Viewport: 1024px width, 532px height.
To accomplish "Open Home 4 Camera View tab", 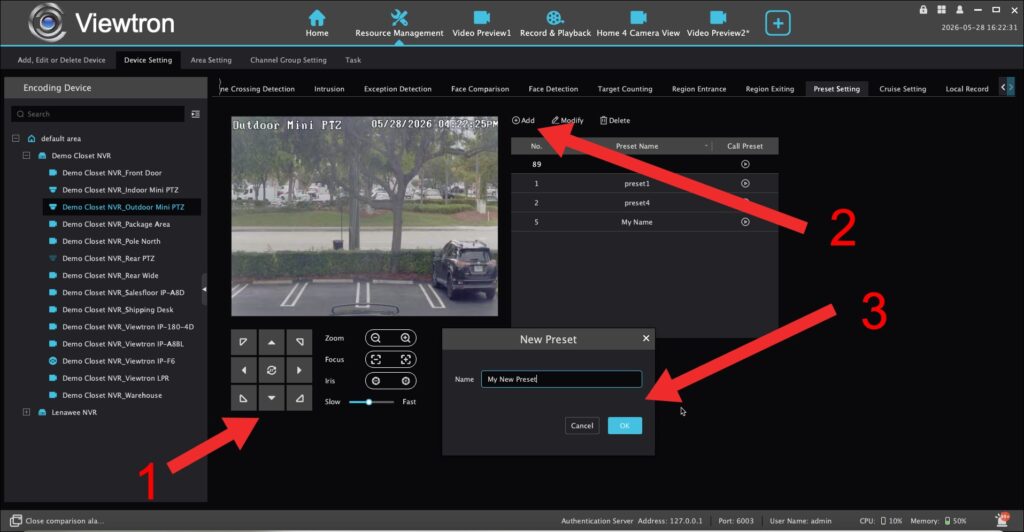I will [638, 23].
